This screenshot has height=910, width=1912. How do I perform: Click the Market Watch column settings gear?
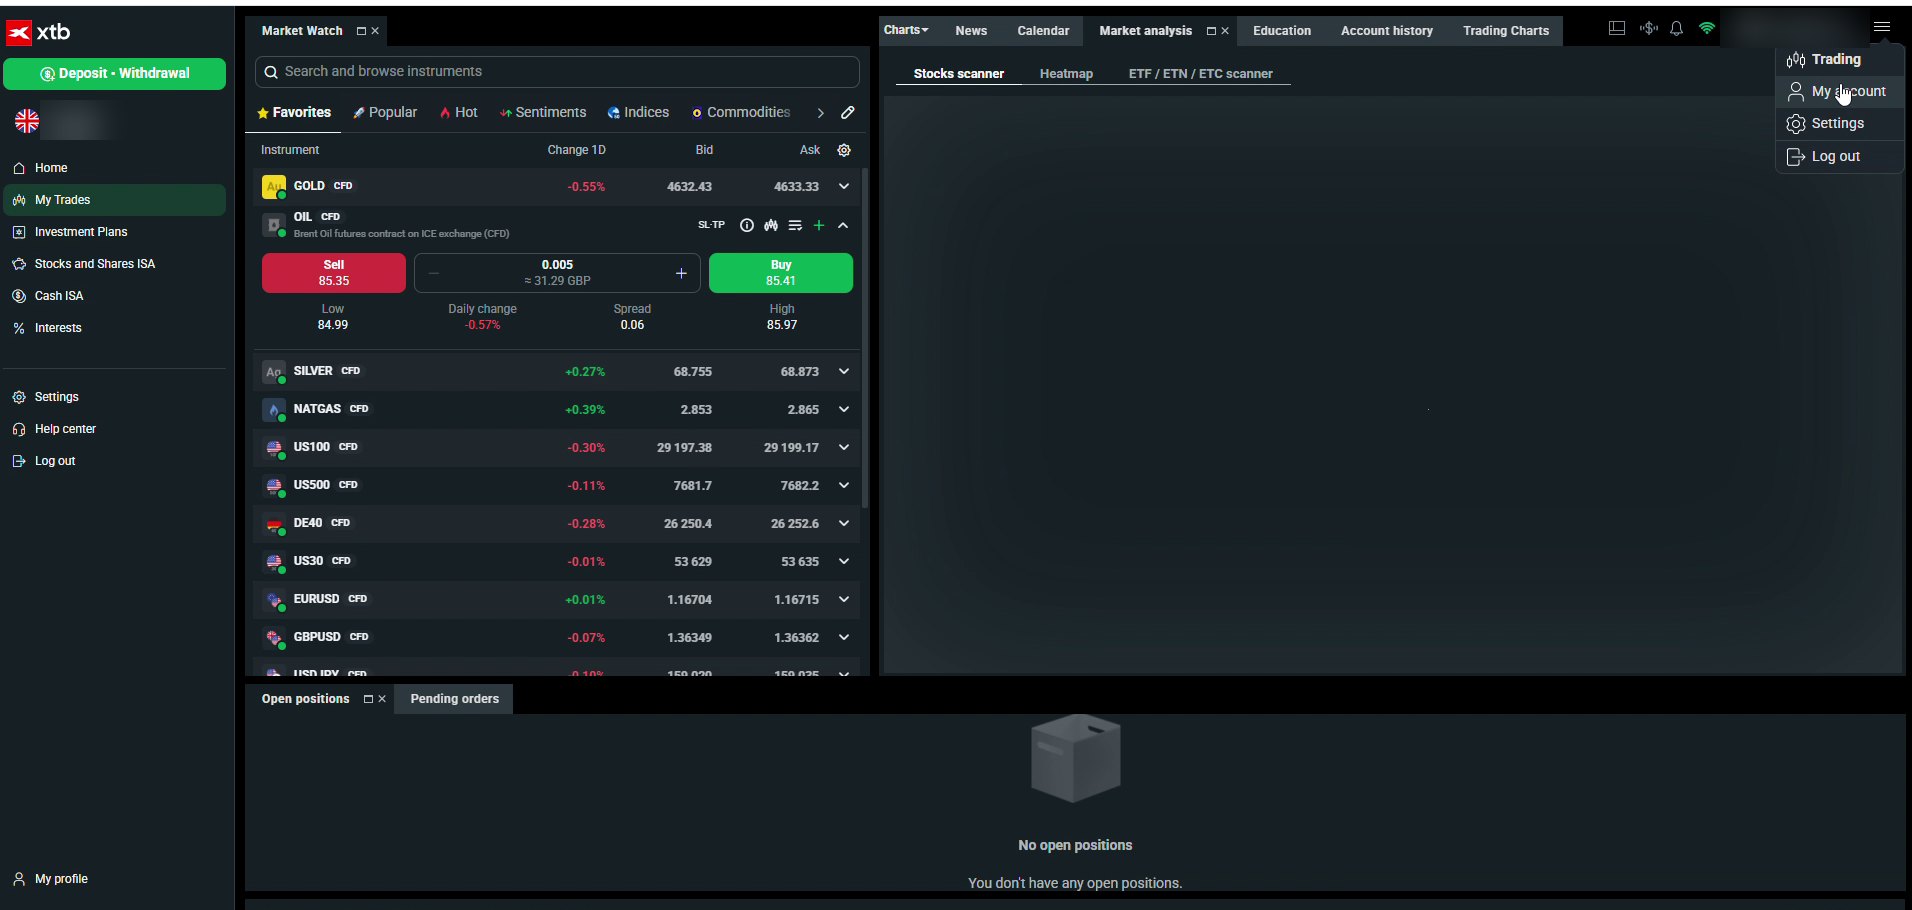(844, 150)
